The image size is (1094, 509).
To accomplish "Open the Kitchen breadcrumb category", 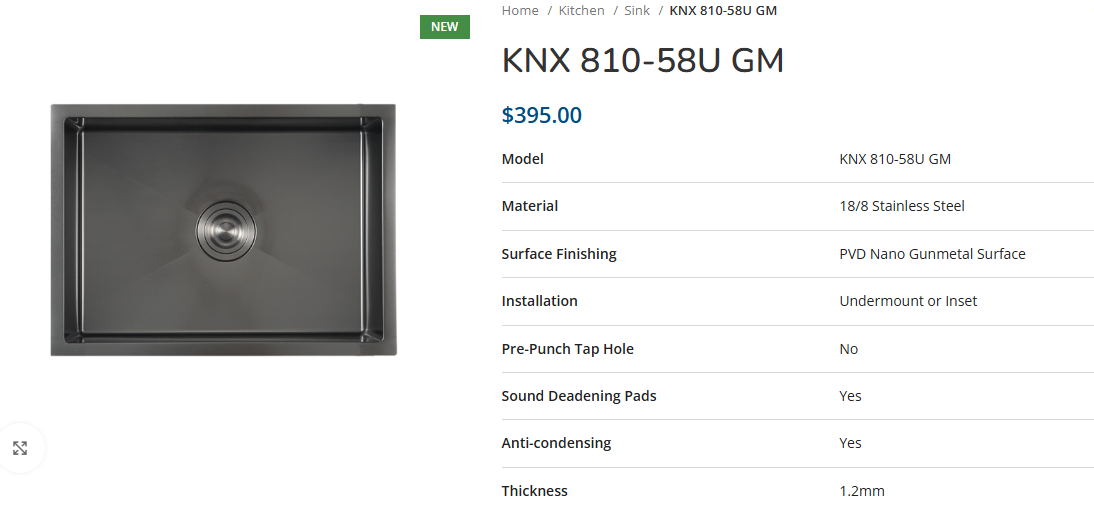I will click(581, 10).
